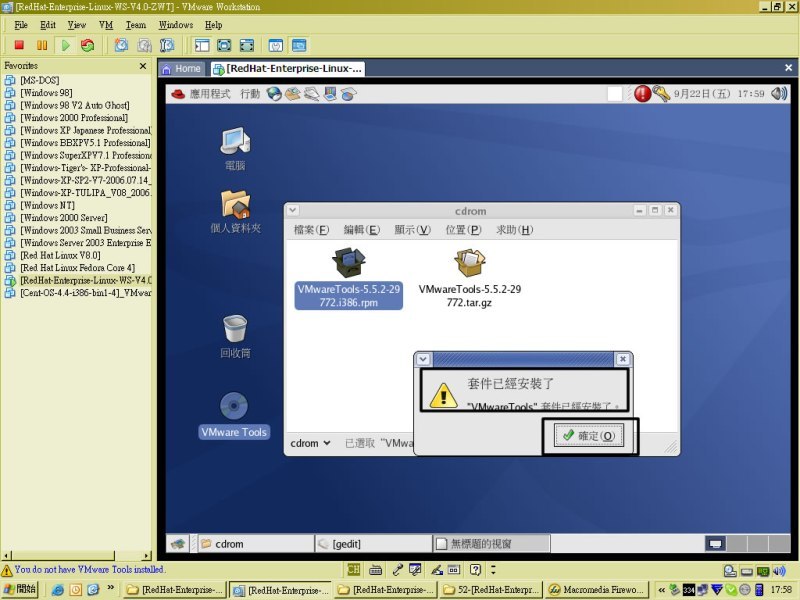This screenshot has height=600, width=800.
Task: Click the show desktop icon in guest bottom panel
Action: coord(178,544)
